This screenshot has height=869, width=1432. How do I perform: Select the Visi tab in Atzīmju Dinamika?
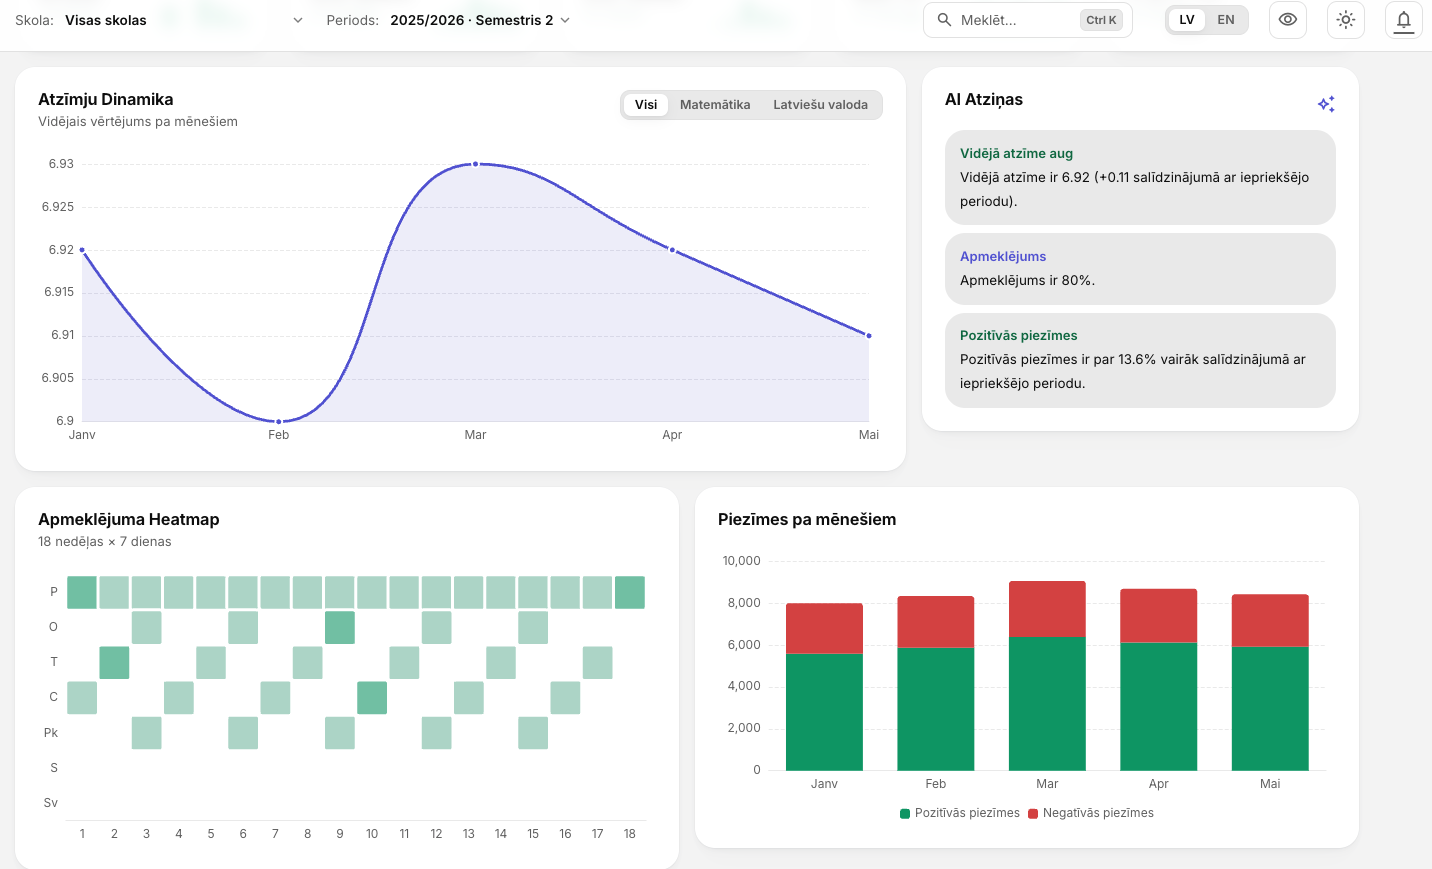click(646, 105)
